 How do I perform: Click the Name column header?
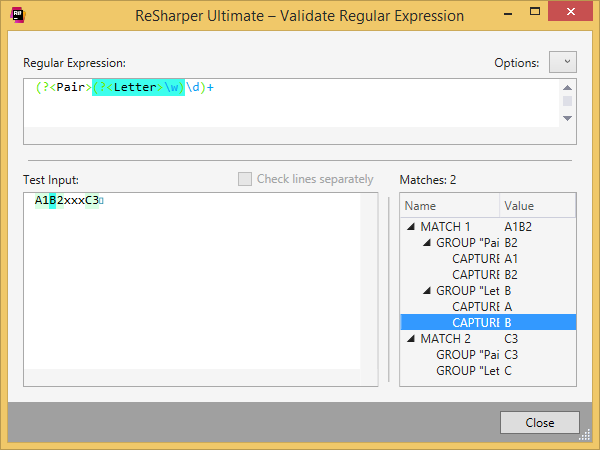[450, 205]
